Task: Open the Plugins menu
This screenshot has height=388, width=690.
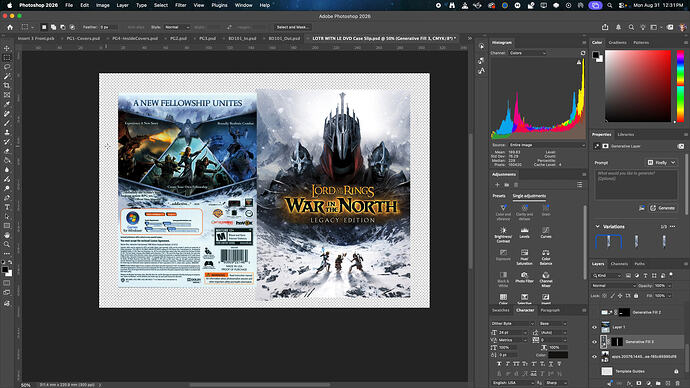Action: pyautogui.click(x=219, y=5)
